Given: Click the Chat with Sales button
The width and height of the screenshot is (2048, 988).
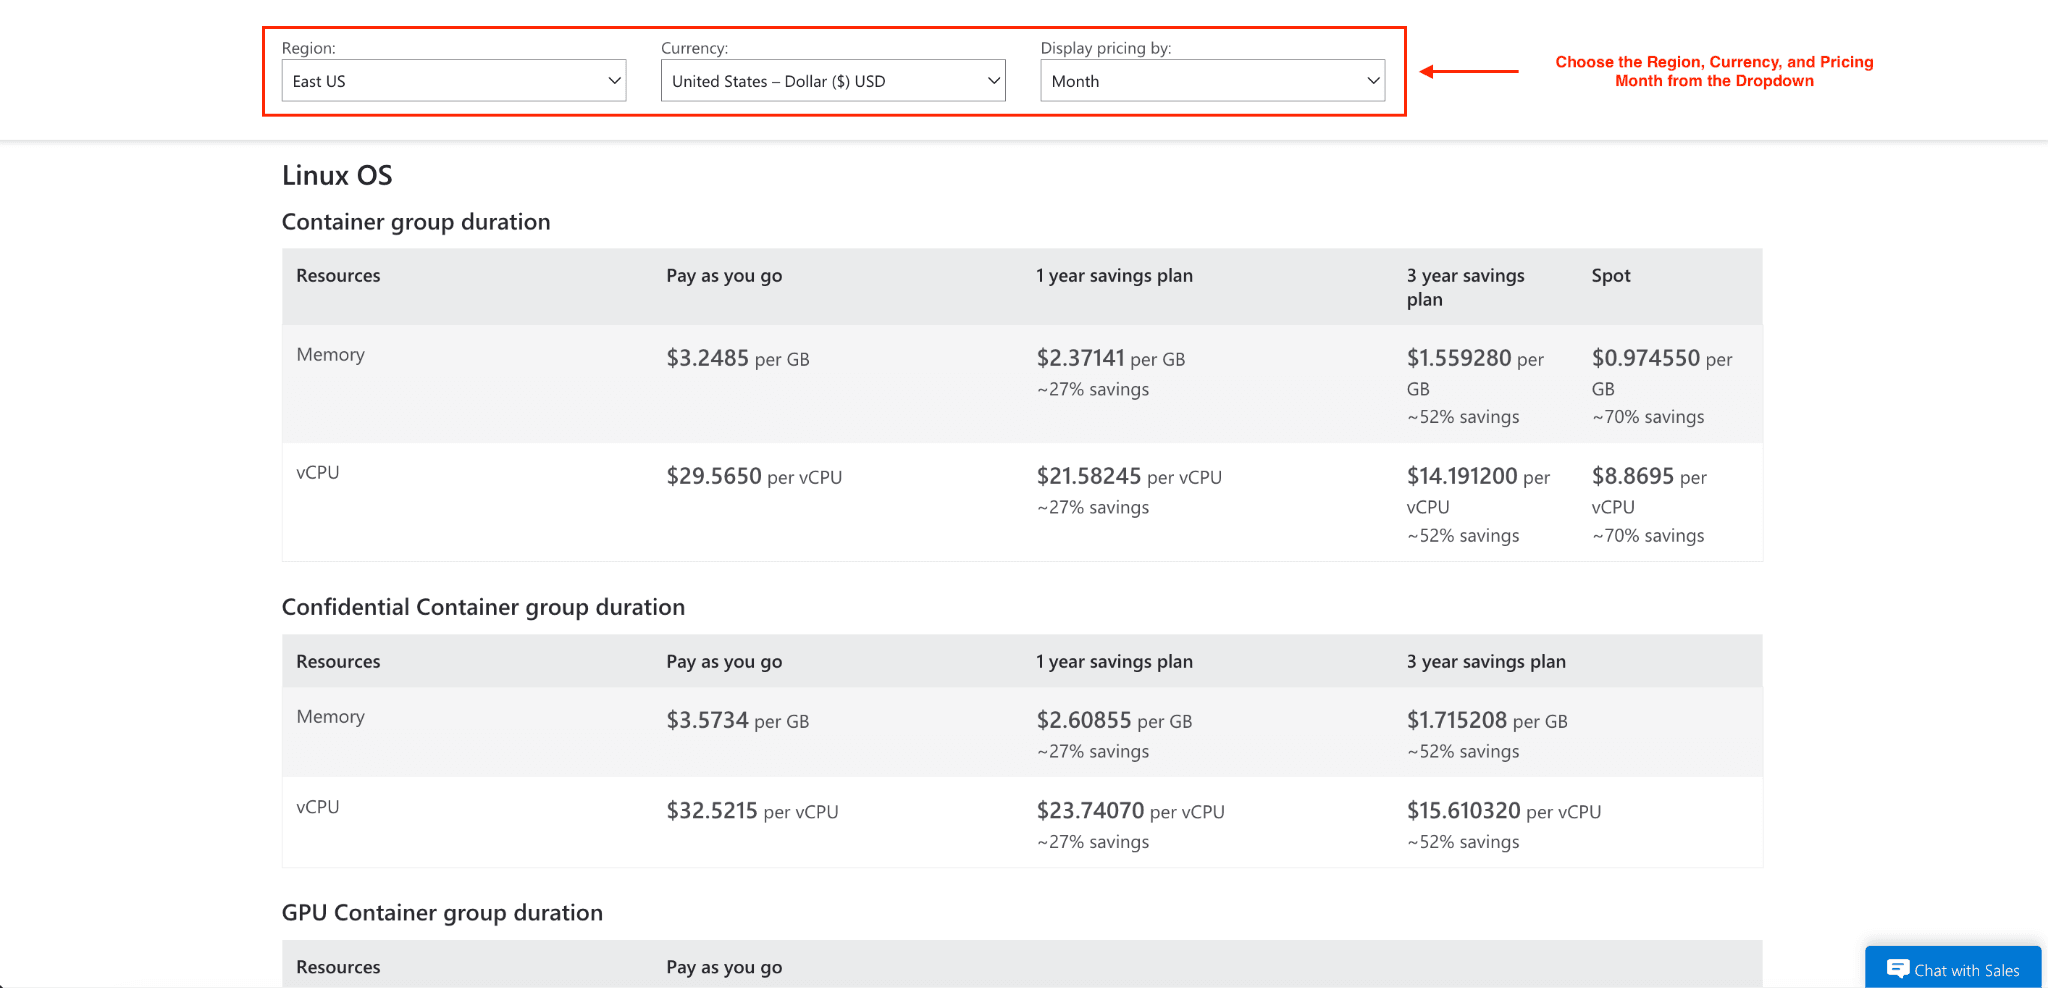Looking at the screenshot, I should pos(1953,968).
